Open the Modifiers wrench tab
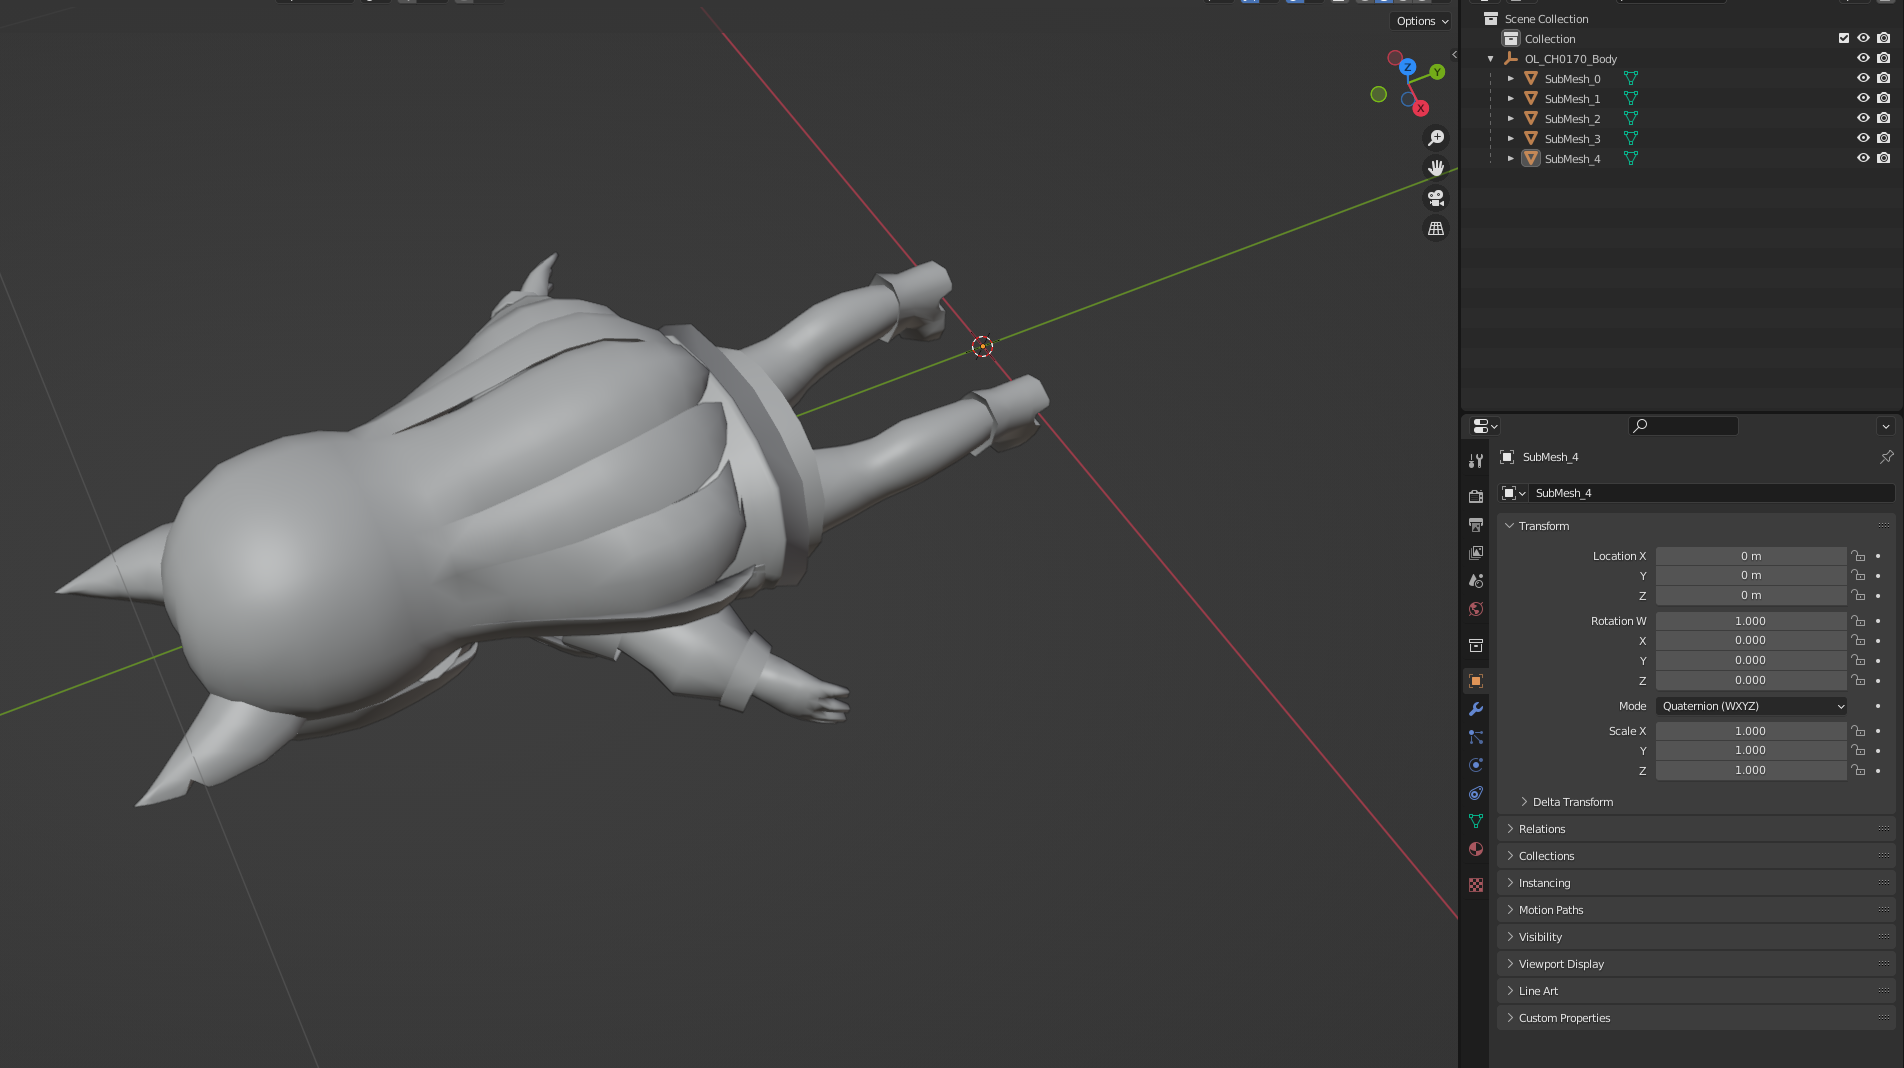This screenshot has width=1904, height=1068. (x=1476, y=709)
